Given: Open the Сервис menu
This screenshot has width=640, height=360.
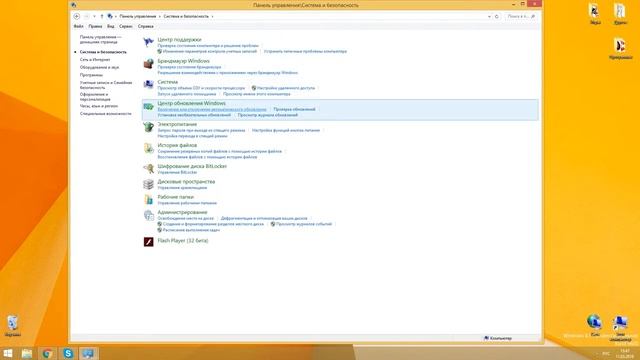Looking at the screenshot, I should point(126,26).
